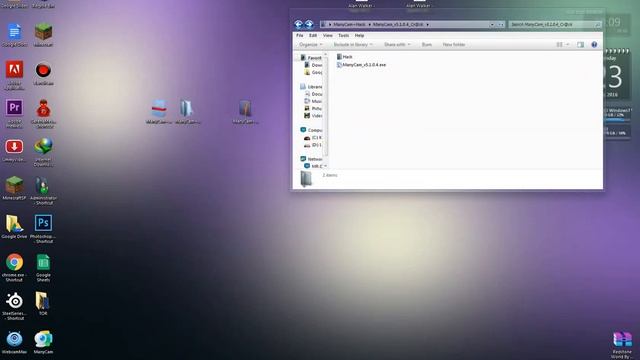Go back in Explorer window

point(298,24)
